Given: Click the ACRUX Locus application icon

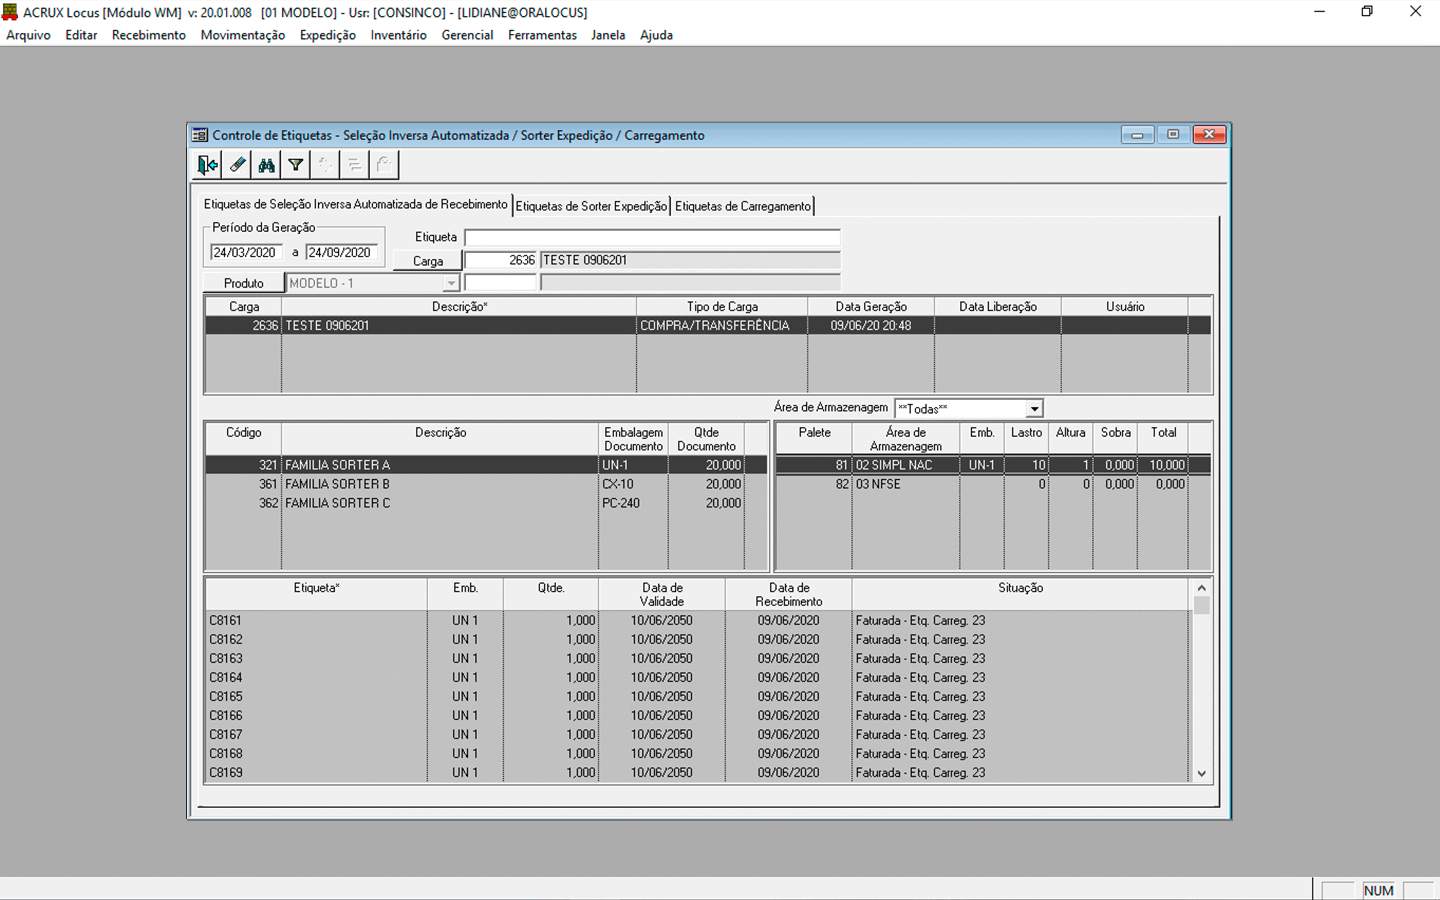Looking at the screenshot, I should [10, 12].
